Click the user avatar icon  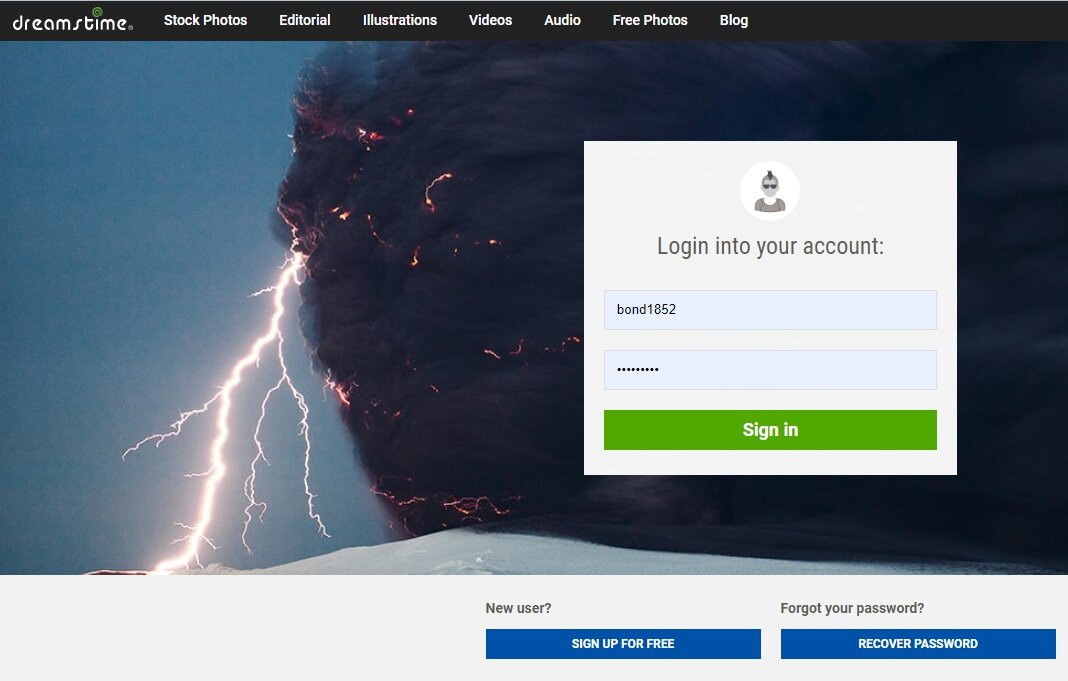[x=770, y=191]
